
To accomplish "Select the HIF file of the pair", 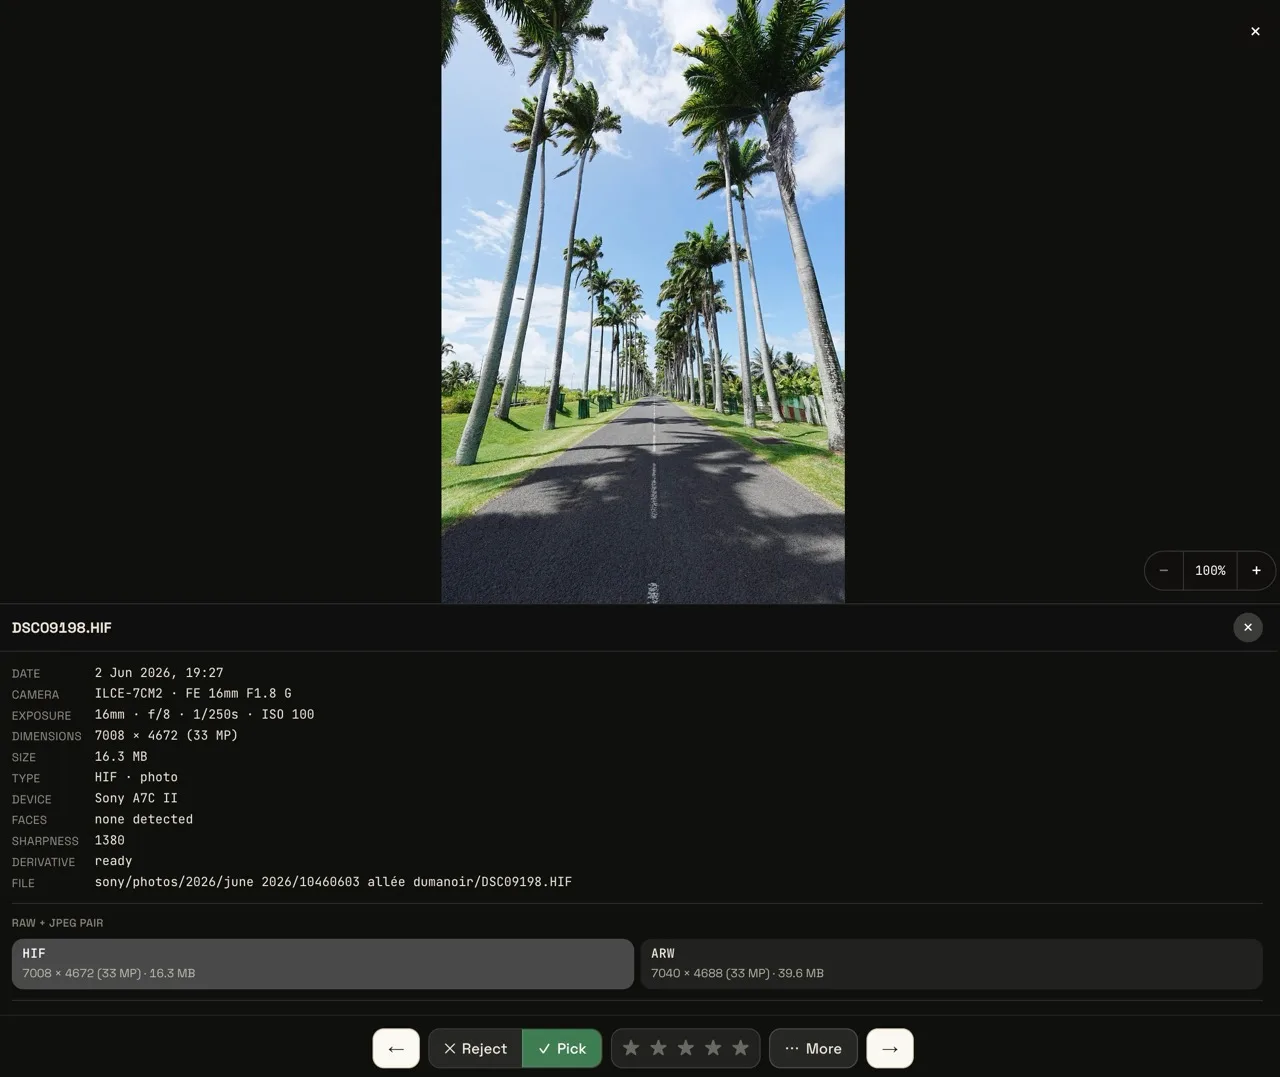I will pos(323,963).
